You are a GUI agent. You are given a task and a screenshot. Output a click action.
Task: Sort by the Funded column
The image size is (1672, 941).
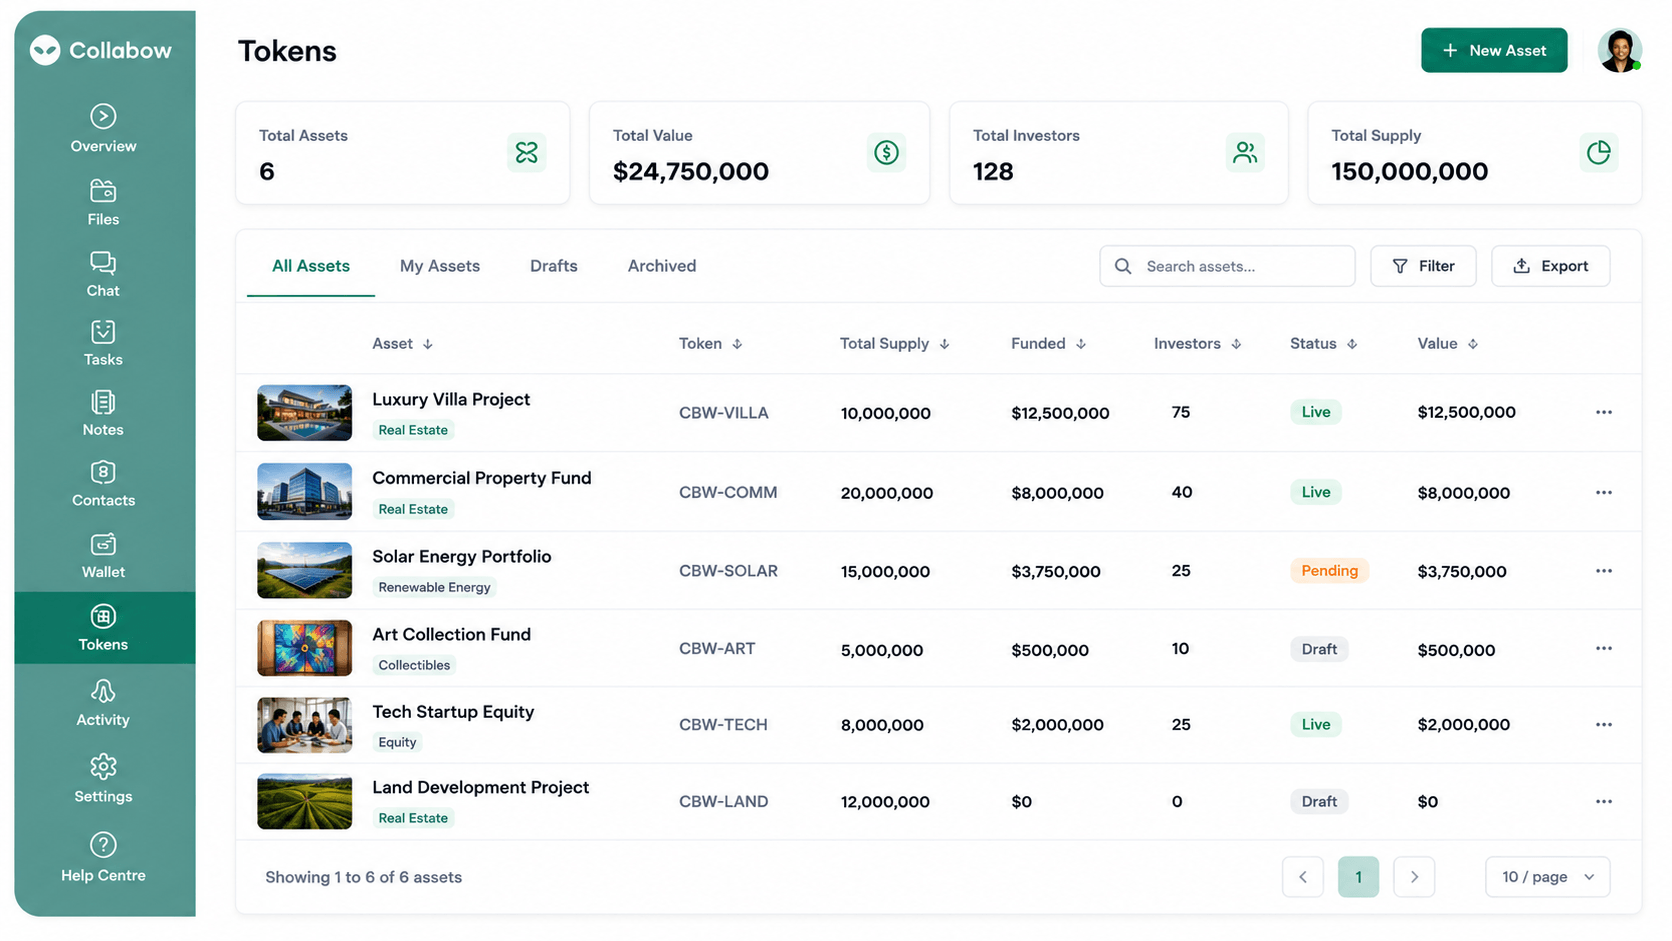1048,343
